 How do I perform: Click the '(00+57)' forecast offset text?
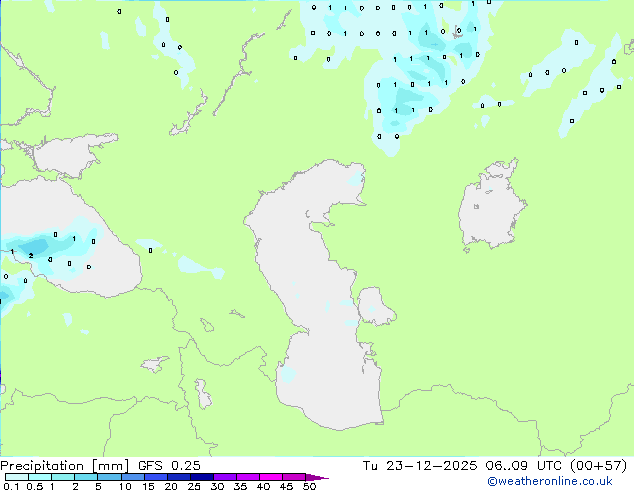(599, 466)
